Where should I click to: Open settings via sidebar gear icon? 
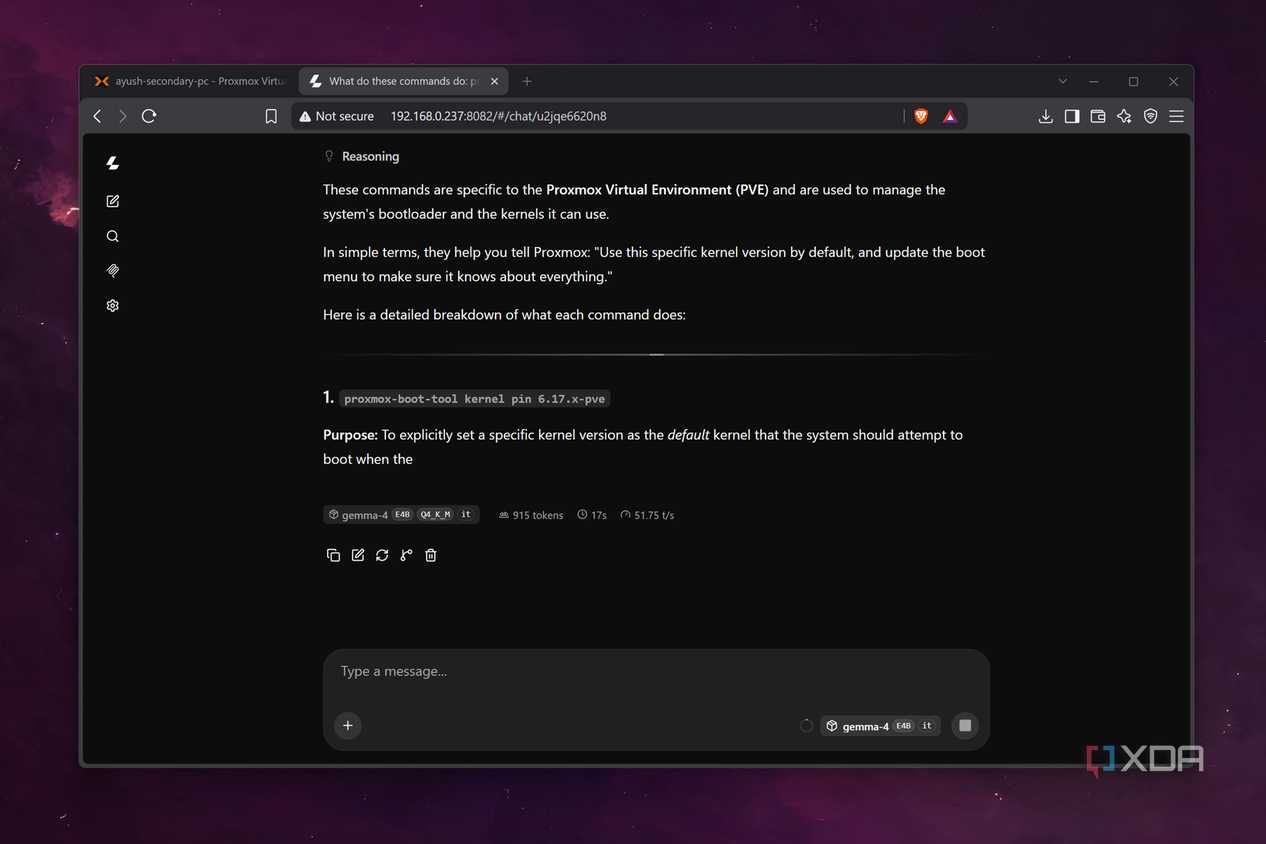112,305
